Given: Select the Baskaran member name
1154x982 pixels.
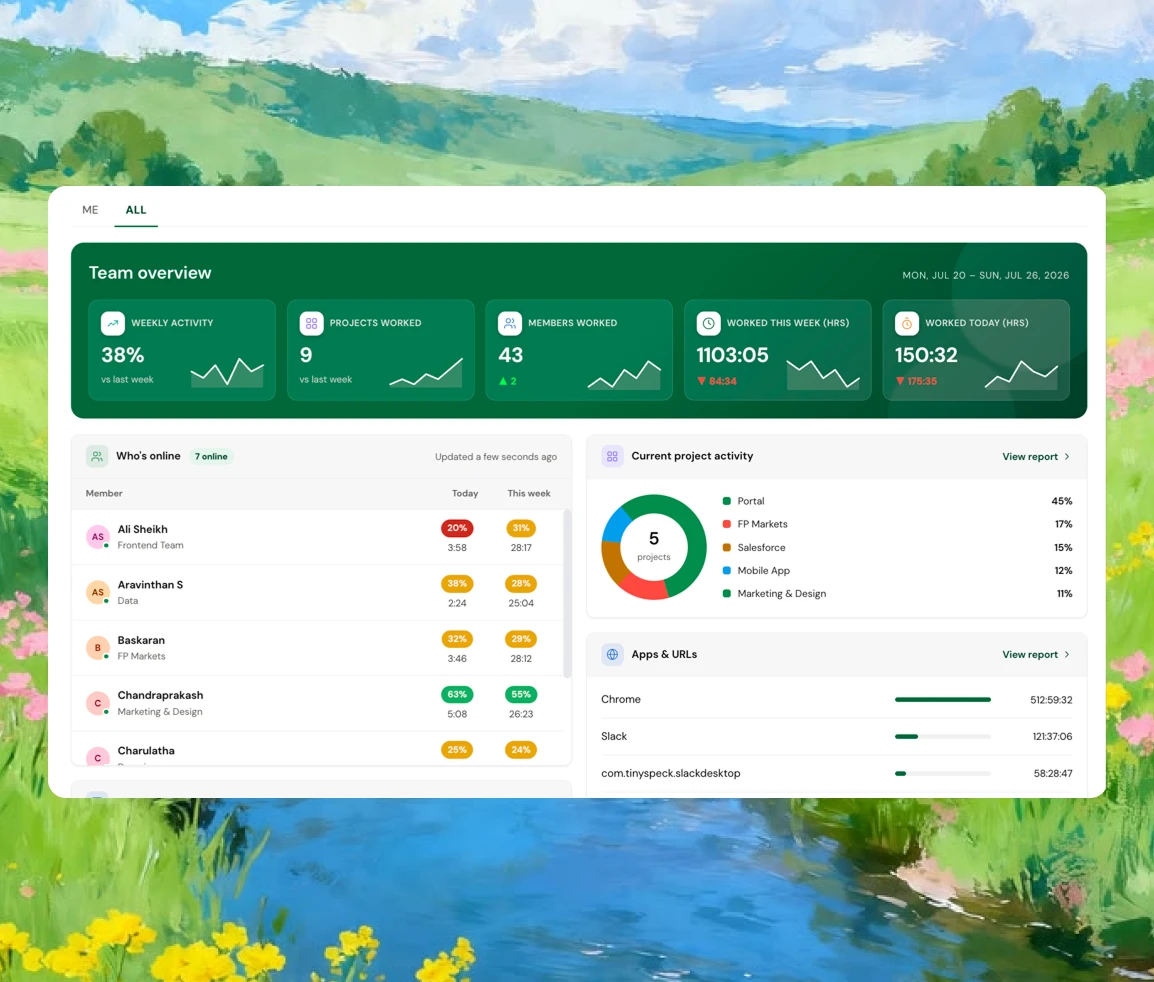Looking at the screenshot, I should click(141, 640).
